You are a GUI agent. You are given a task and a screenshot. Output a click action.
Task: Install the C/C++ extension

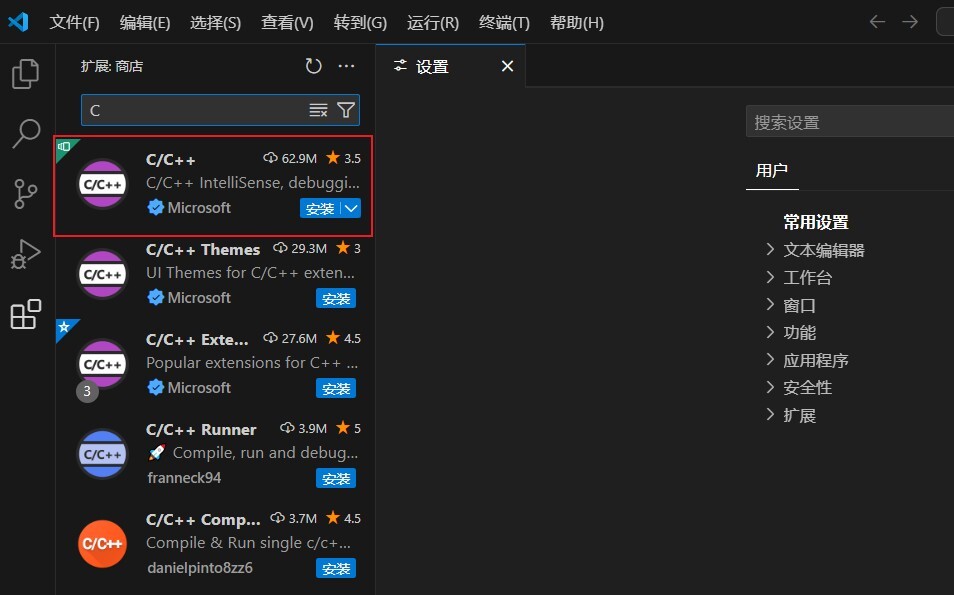pyautogui.click(x=320, y=208)
